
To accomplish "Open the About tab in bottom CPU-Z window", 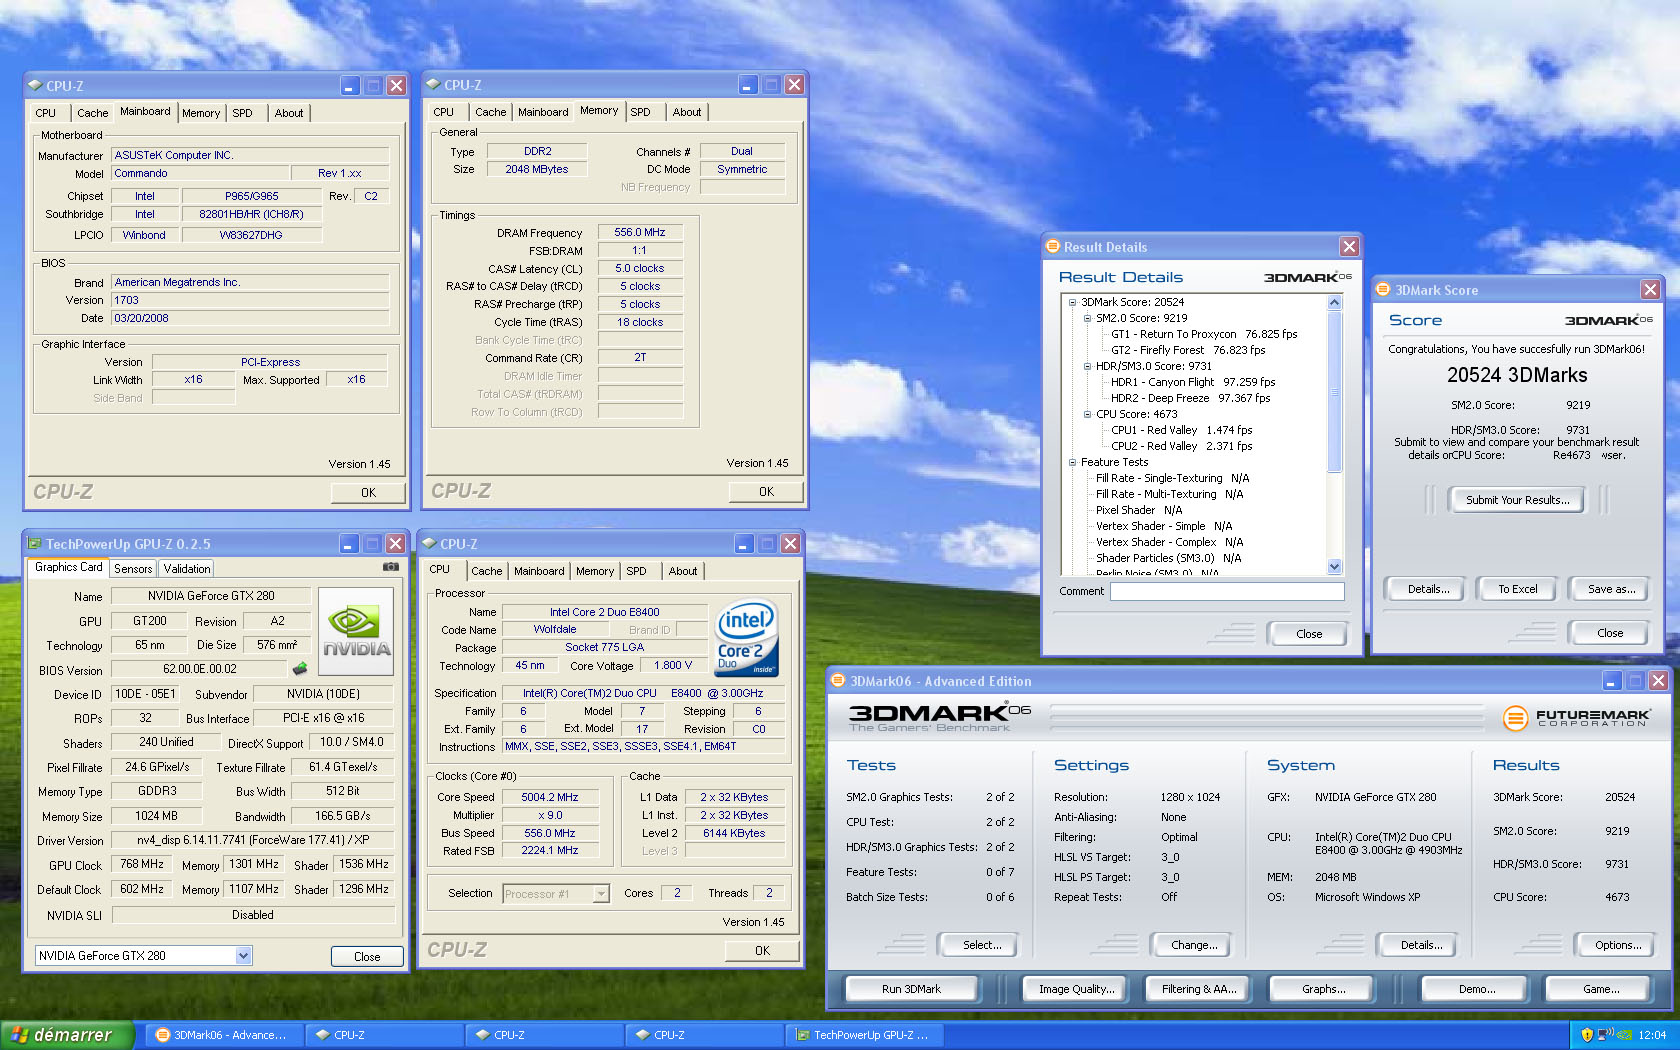I will pos(683,571).
